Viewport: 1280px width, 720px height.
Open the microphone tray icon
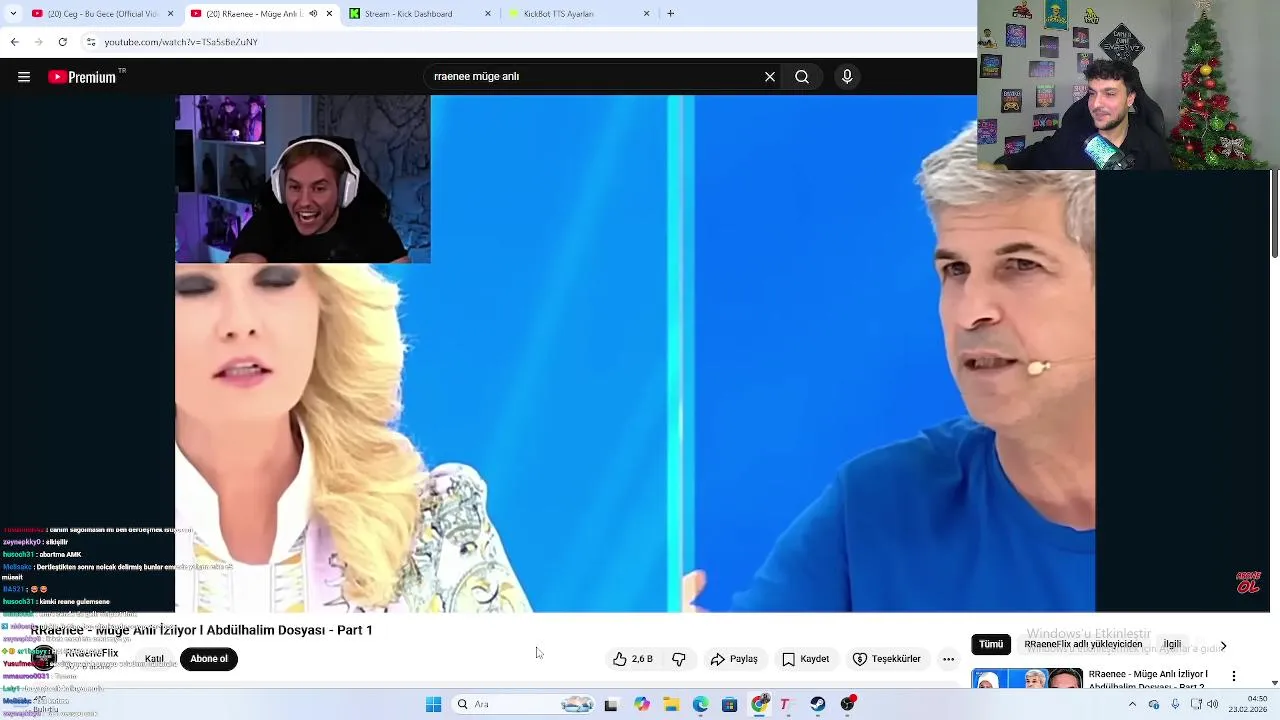pyautogui.click(x=1175, y=705)
